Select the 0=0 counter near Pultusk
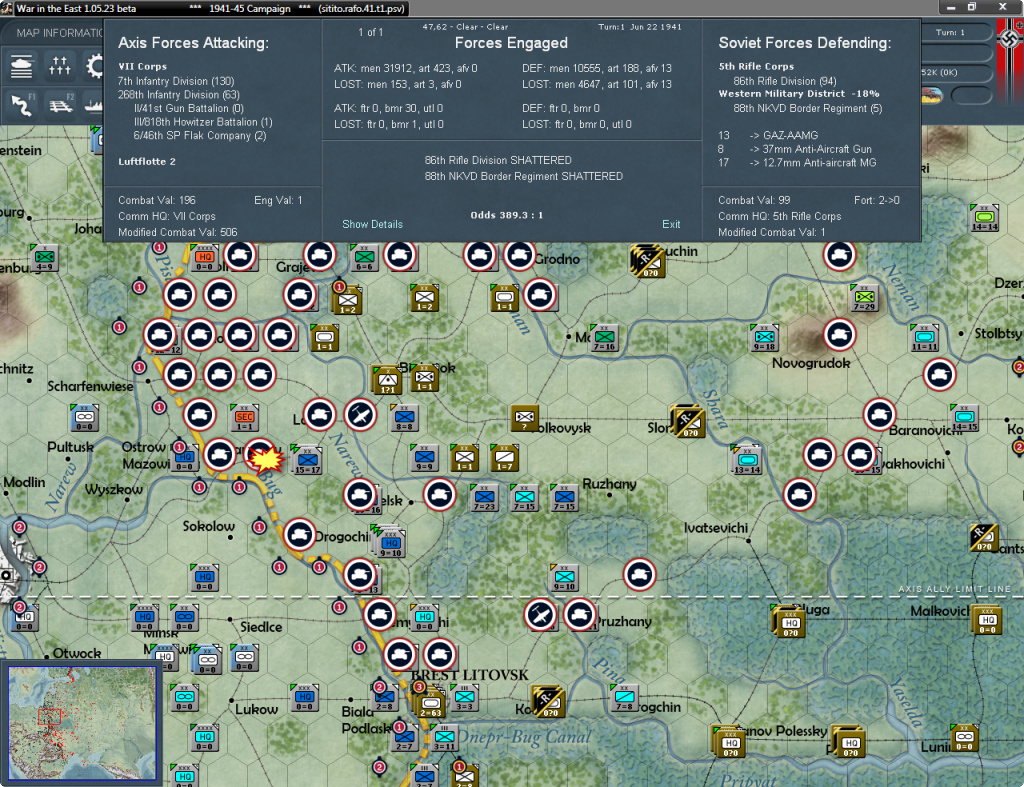Screen dimensions: 1024x787 pos(84,417)
